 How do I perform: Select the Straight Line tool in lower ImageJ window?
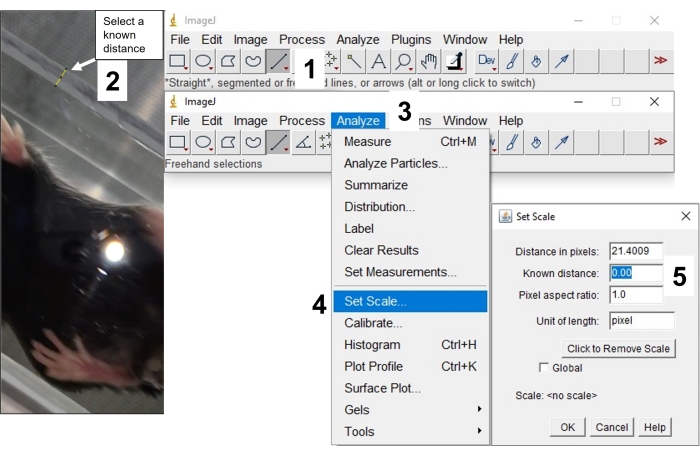[278, 142]
